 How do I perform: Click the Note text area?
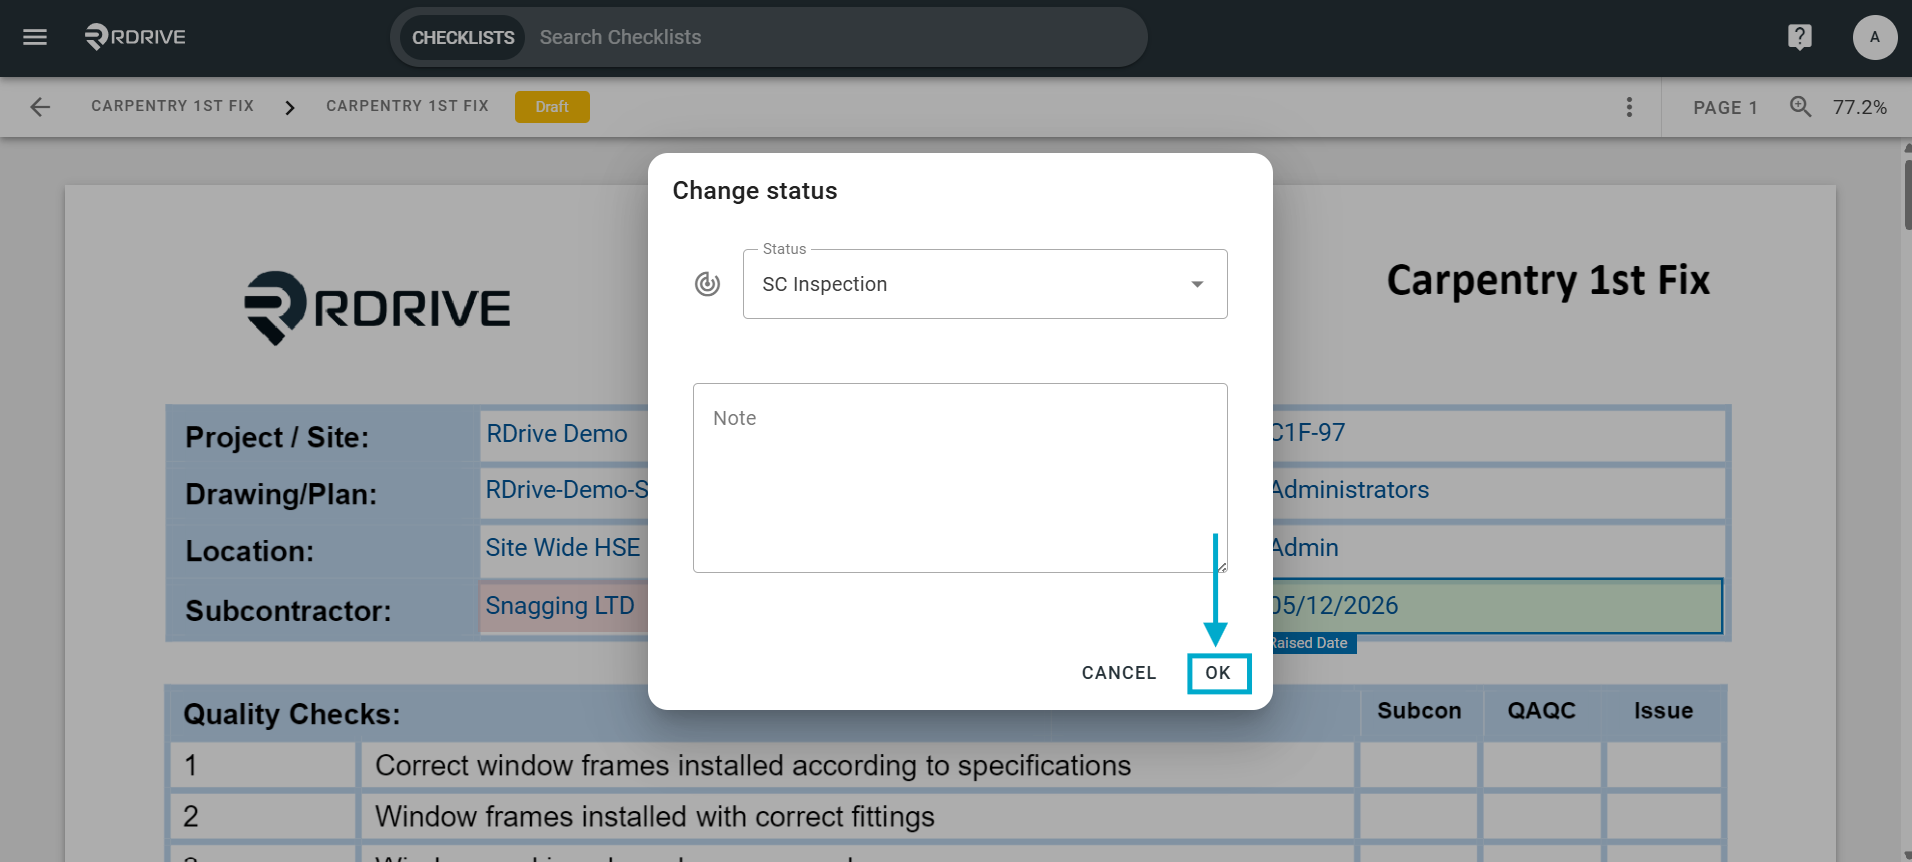tap(960, 478)
